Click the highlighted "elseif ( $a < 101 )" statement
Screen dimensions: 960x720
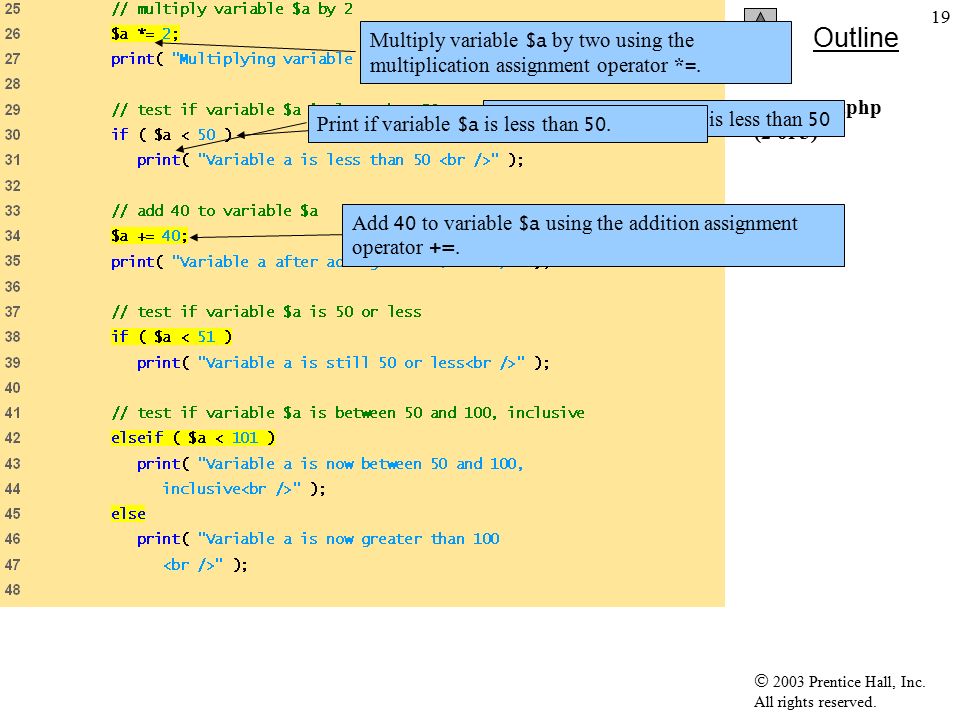(x=193, y=438)
